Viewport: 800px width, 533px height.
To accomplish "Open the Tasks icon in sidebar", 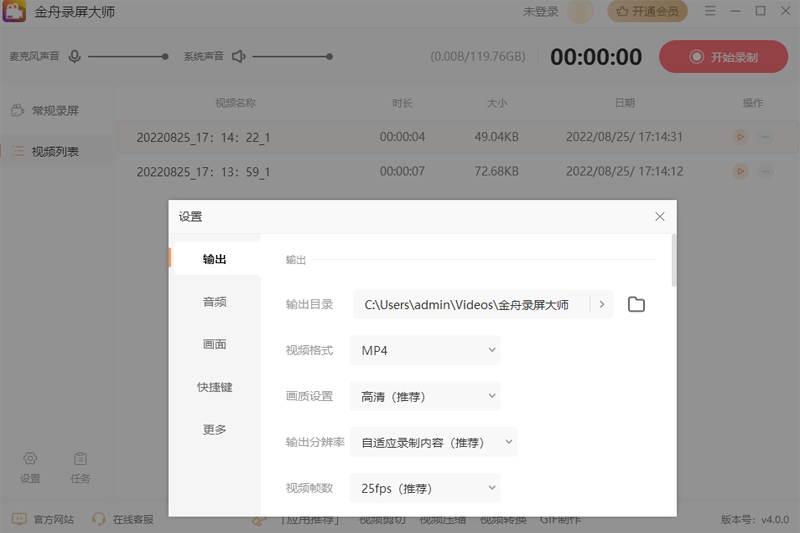I will [x=80, y=459].
